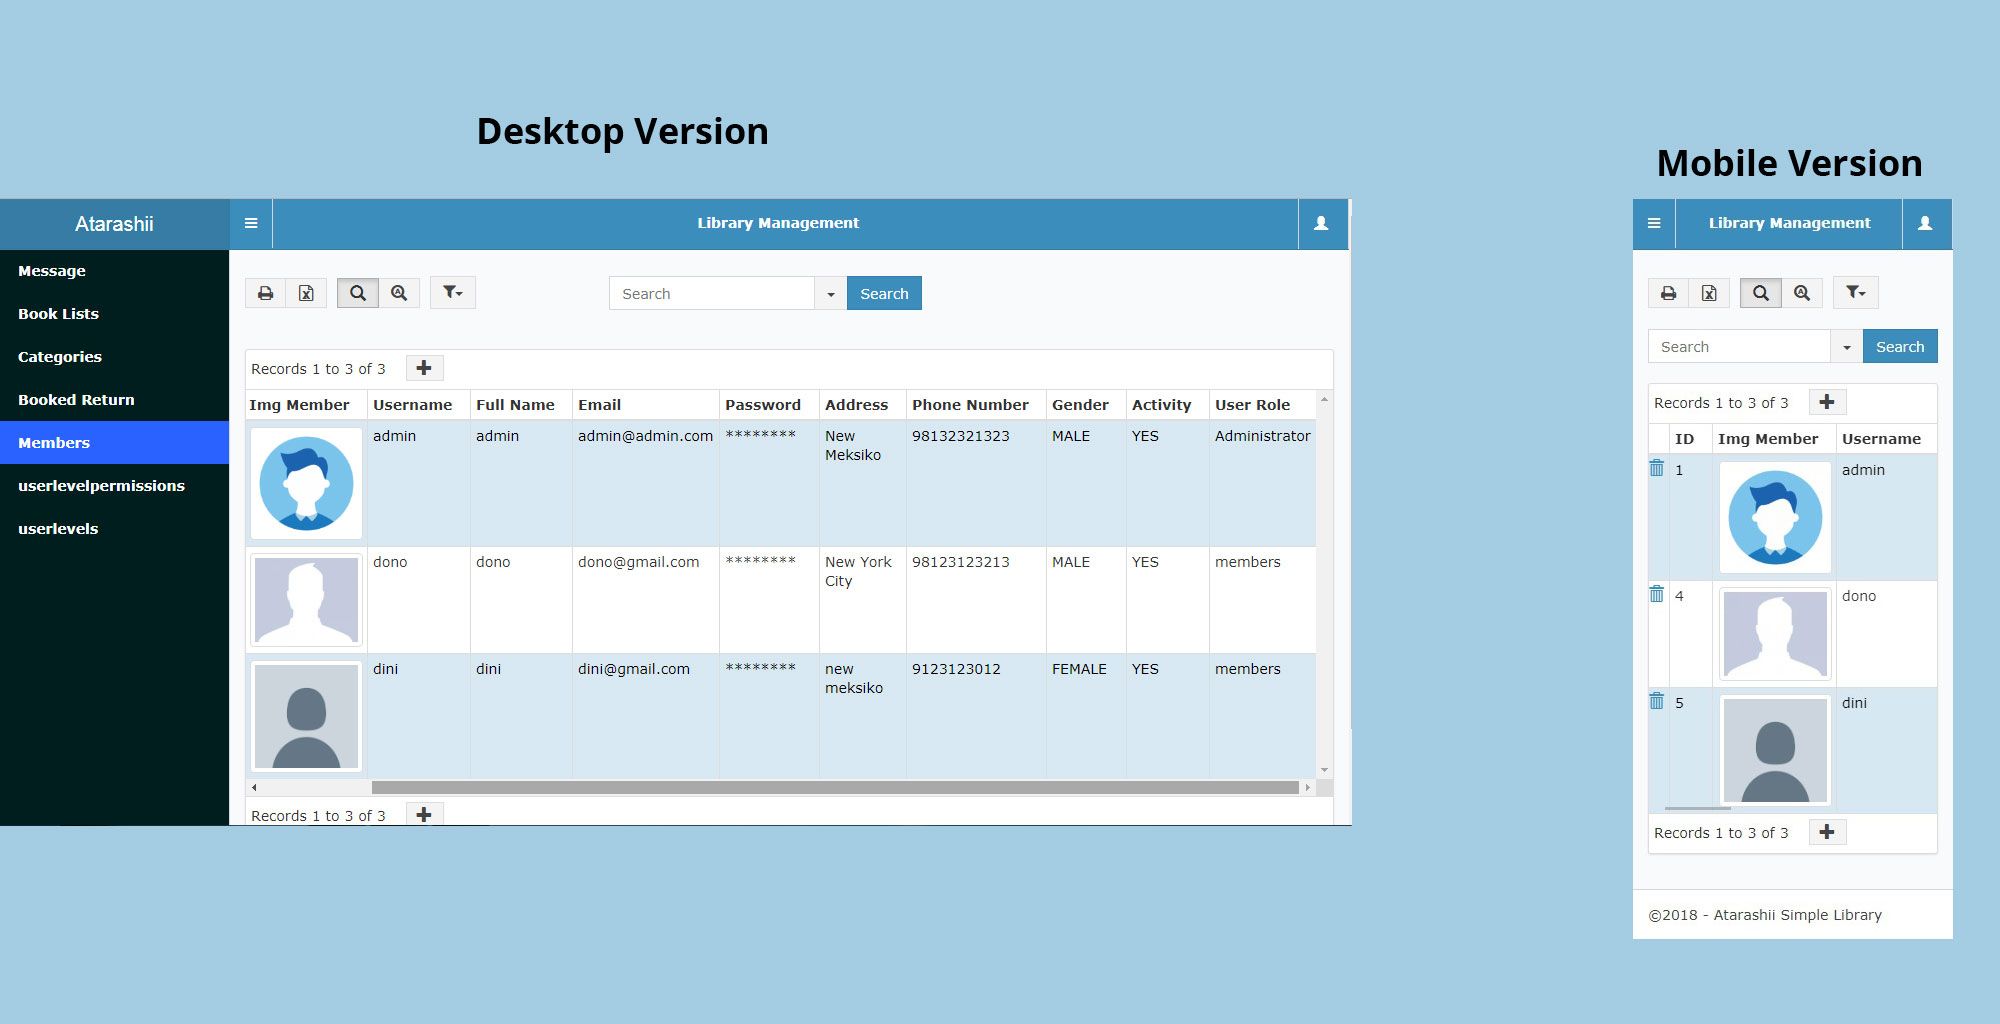Screen dimensions: 2000x1024
Task: Toggle the desktop sidebar hamburger menu
Action: coord(251,223)
